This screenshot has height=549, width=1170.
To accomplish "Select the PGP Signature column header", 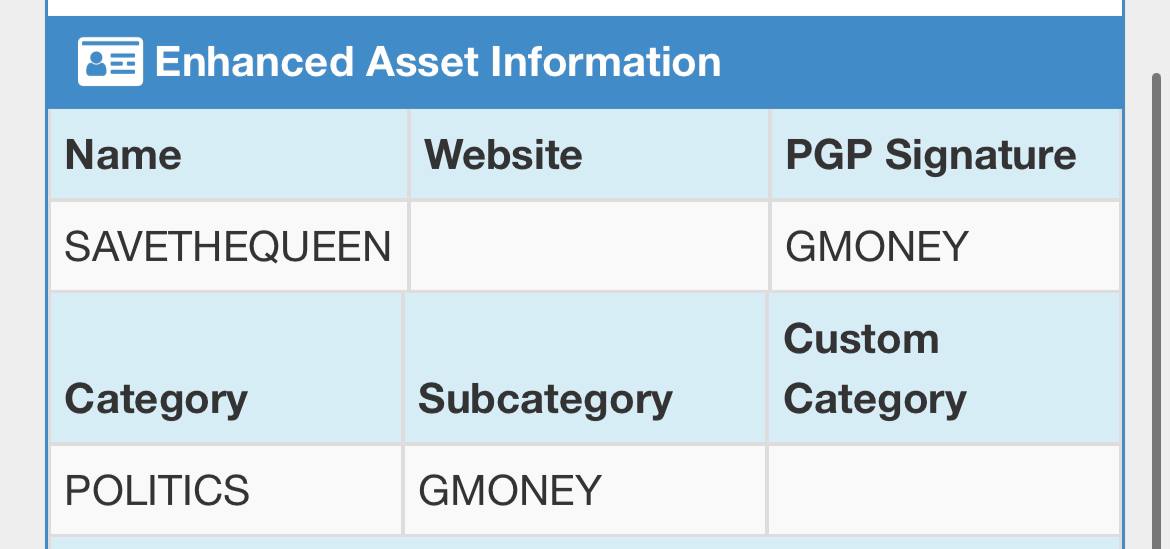I will point(945,154).
